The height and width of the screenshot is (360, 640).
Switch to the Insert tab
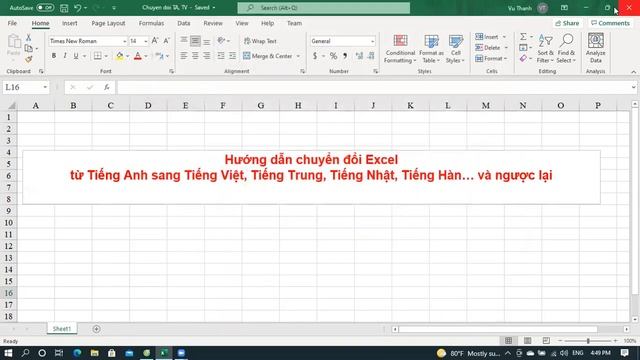tap(70, 23)
